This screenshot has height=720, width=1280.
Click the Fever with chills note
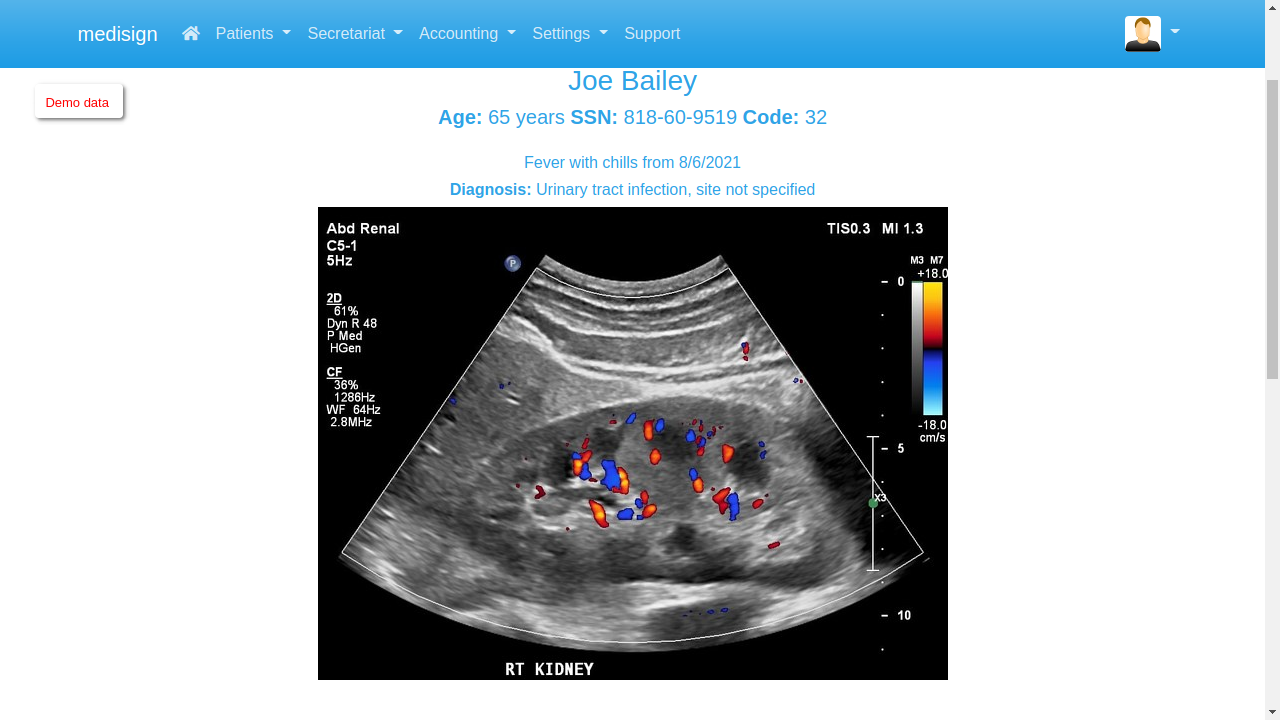pos(632,162)
